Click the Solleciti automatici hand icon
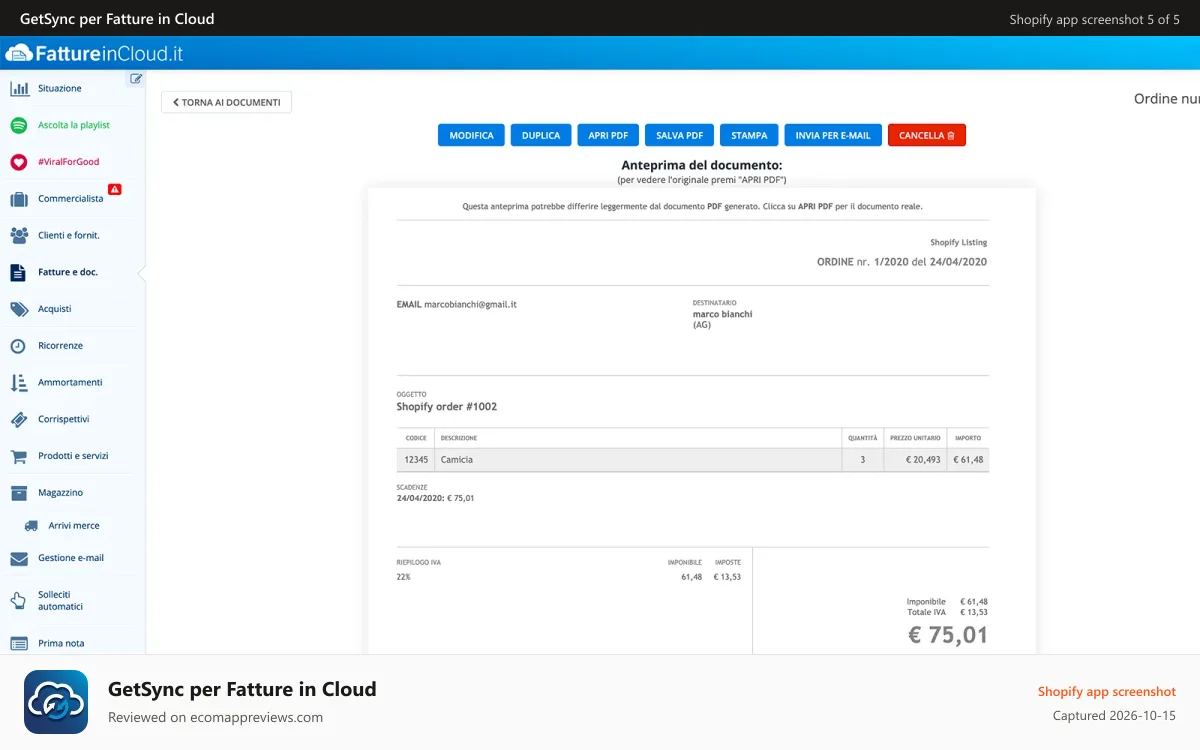This screenshot has width=1200, height=750. coord(18,600)
